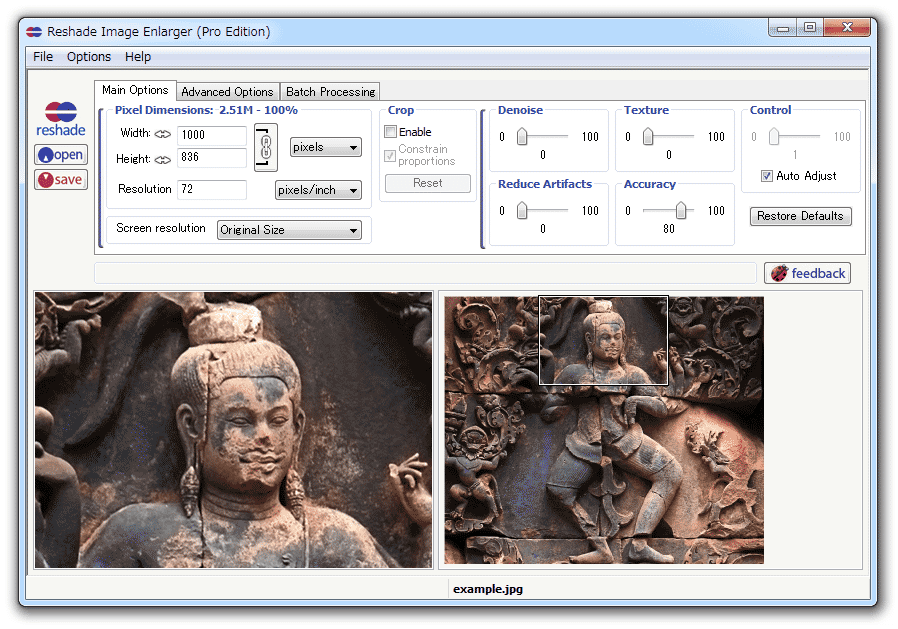
Task: Click the enlarged preview image on the left
Action: point(234,430)
